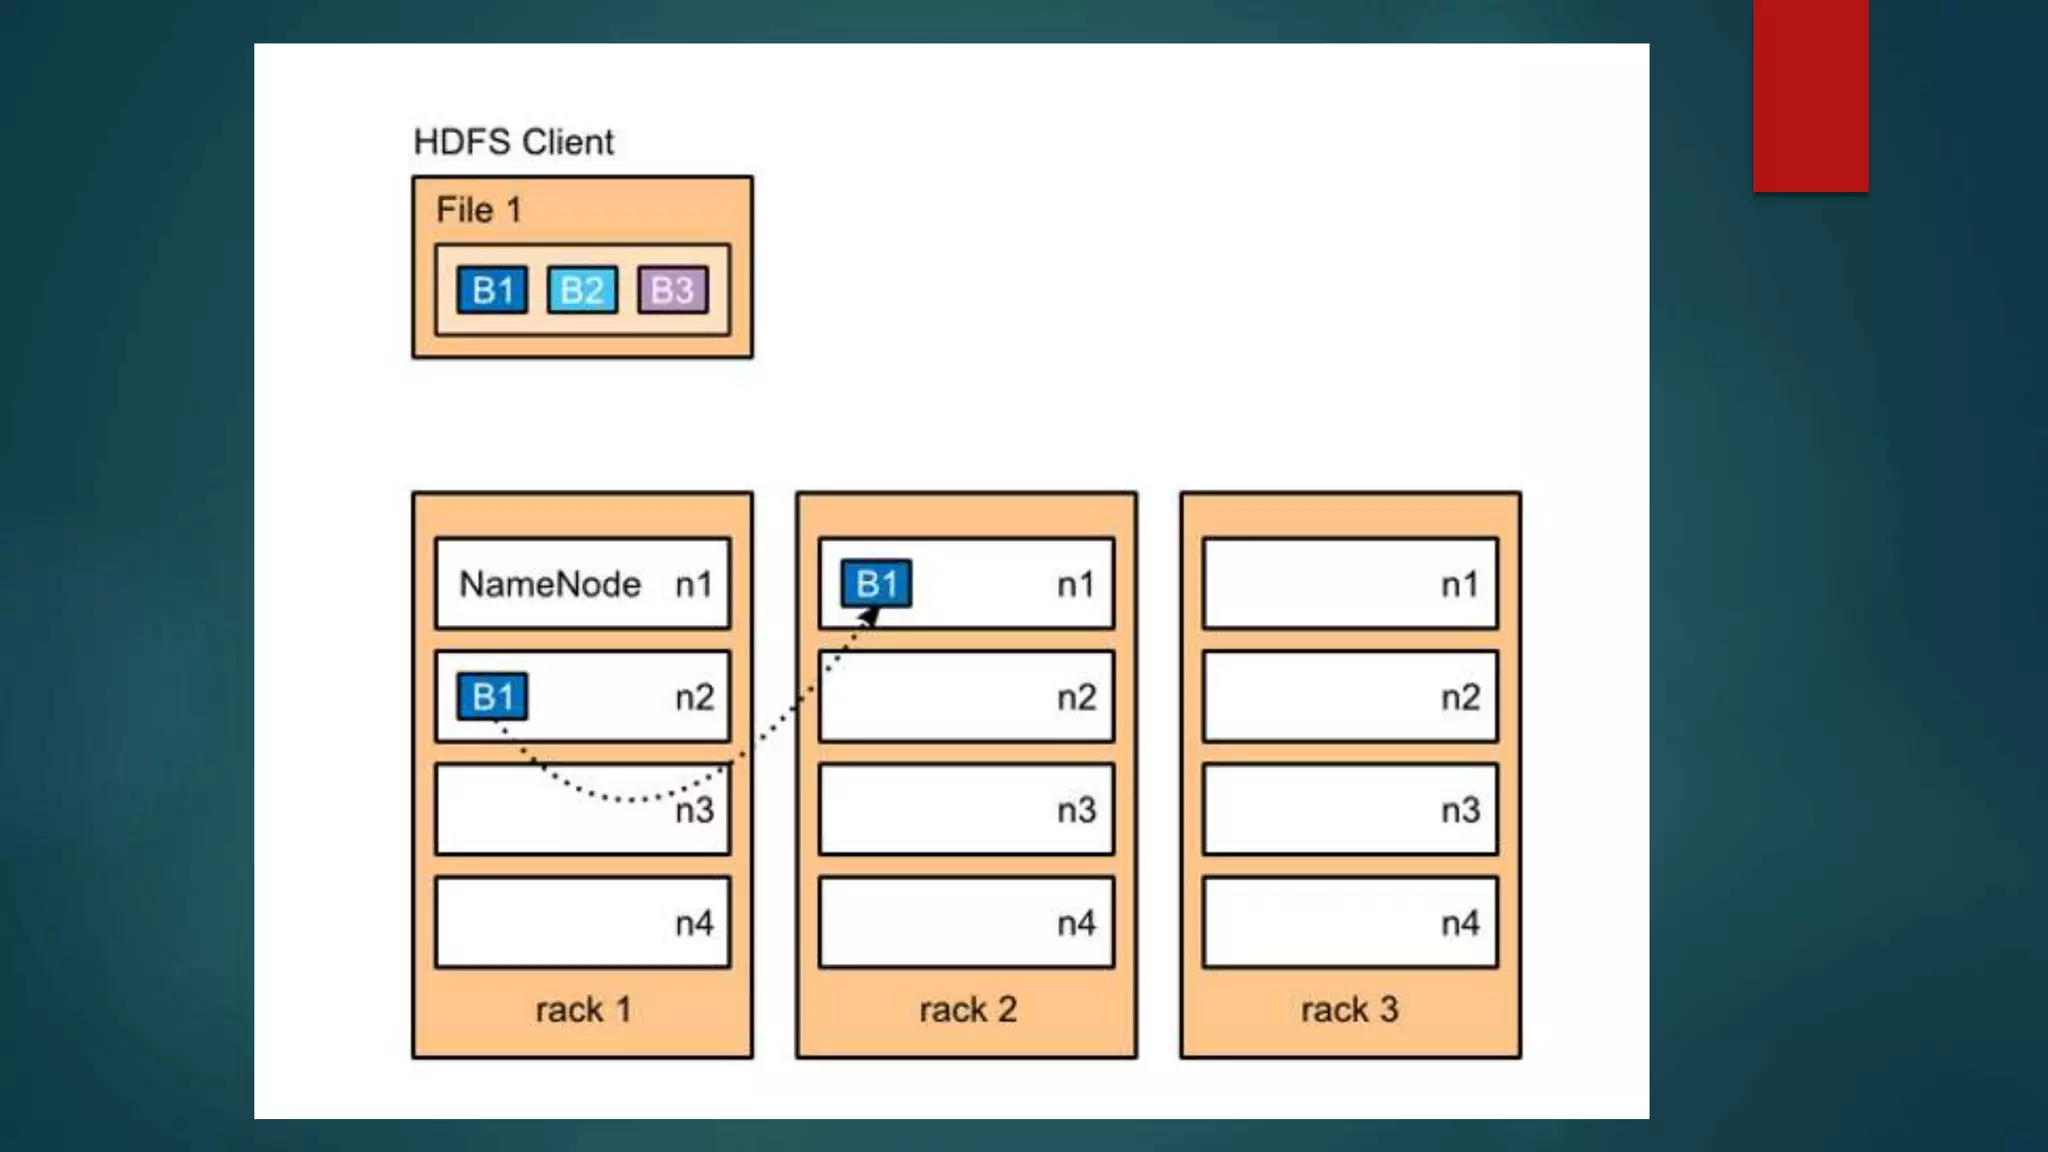The height and width of the screenshot is (1152, 2048).
Task: Select node n3 in rack 2
Action: point(966,810)
